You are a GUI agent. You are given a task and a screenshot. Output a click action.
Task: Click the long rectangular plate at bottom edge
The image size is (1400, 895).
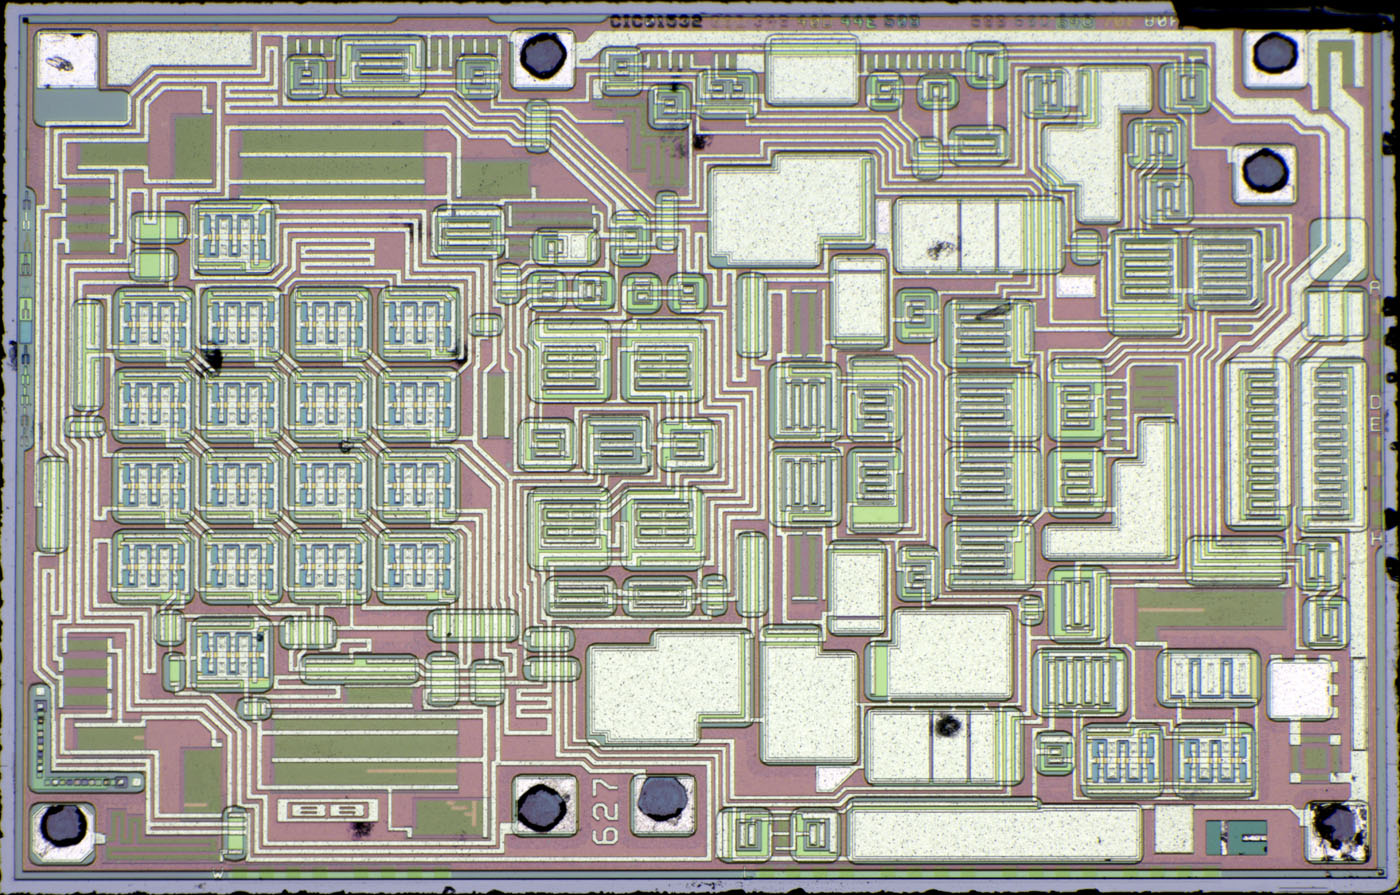click(994, 833)
